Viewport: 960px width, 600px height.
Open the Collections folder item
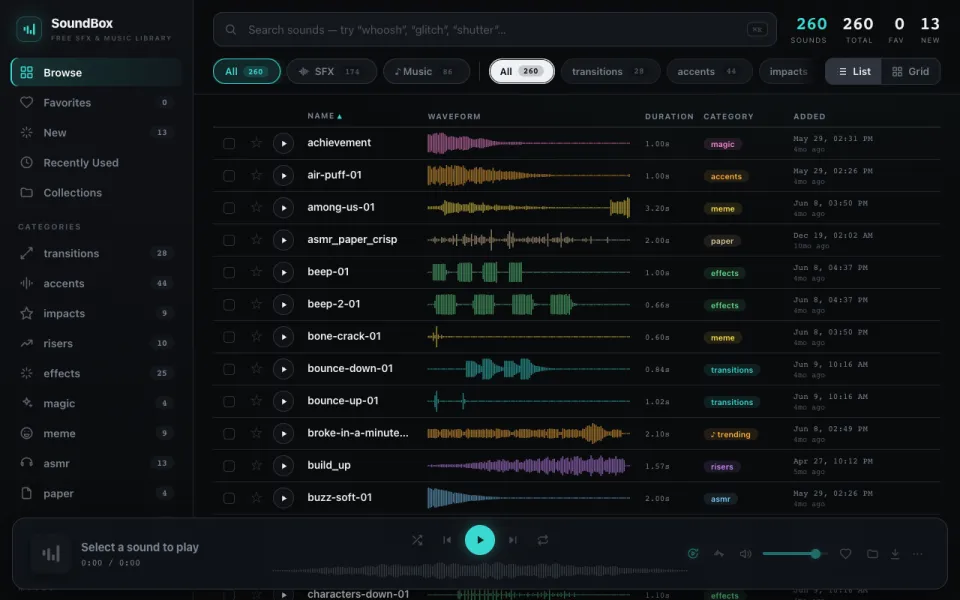click(x=96, y=193)
